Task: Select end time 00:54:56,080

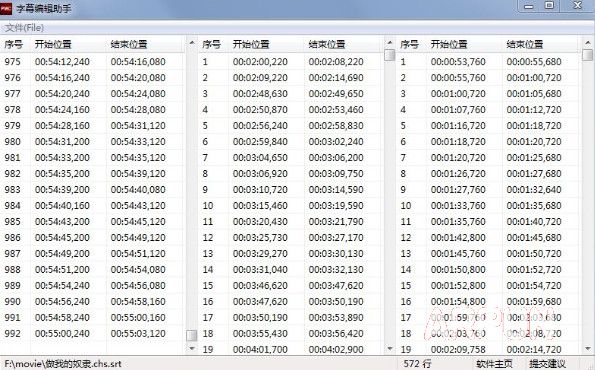Action: [x=138, y=285]
